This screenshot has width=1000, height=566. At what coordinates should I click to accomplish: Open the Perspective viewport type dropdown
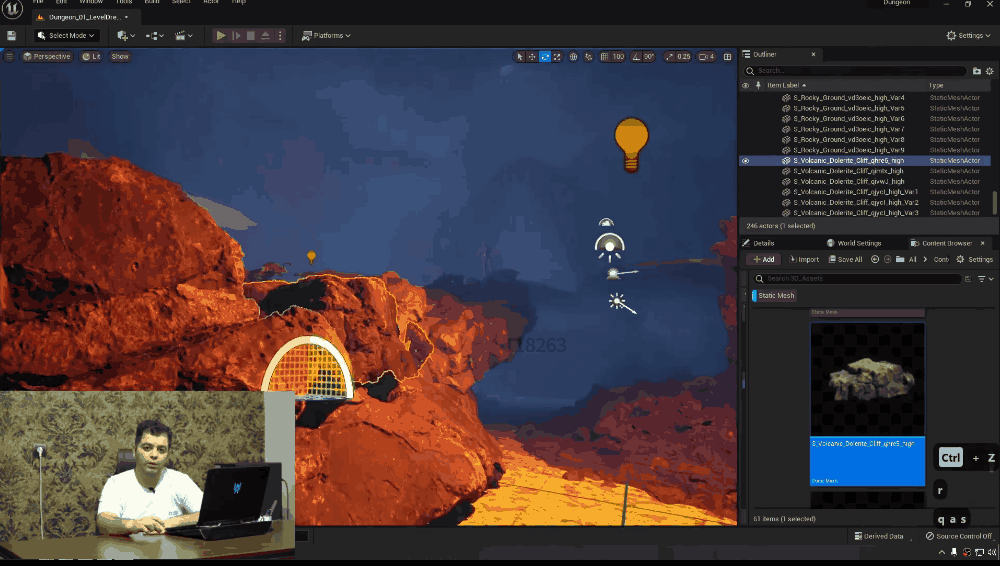[x=47, y=57]
